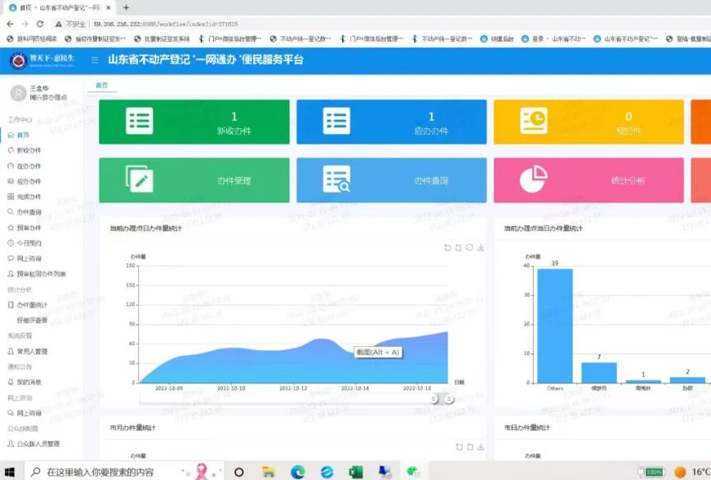This screenshot has width=711, height=480.
Task: Open 办件量统计 in the sidebar
Action: [32, 305]
